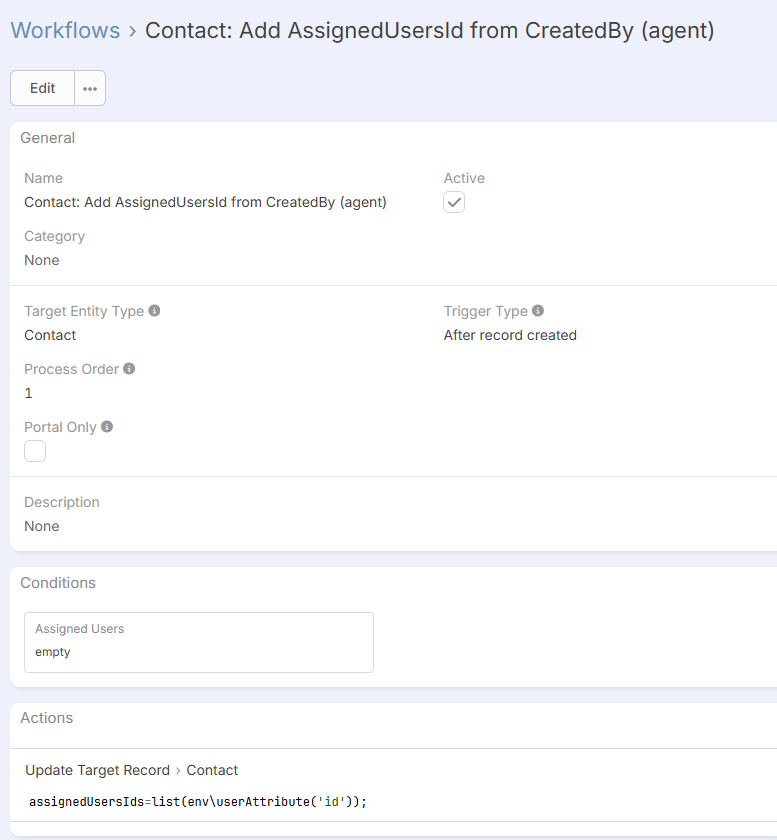This screenshot has height=840, width=777.
Task: Click the info icon beside Trigger Type
Action: tap(538, 311)
